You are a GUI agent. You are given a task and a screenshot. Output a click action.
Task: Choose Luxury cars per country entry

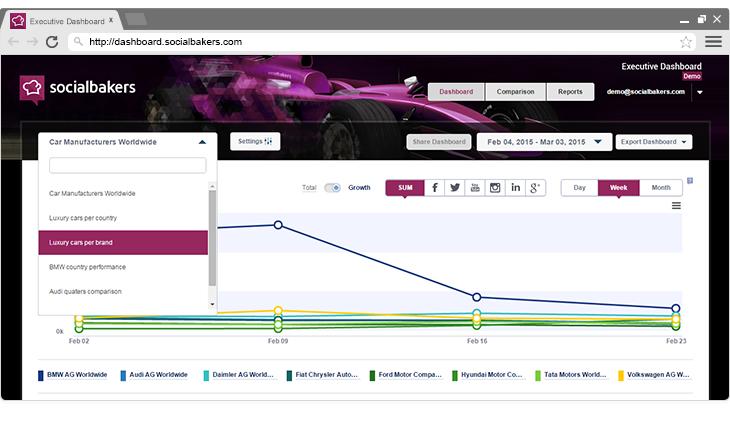tap(123, 218)
